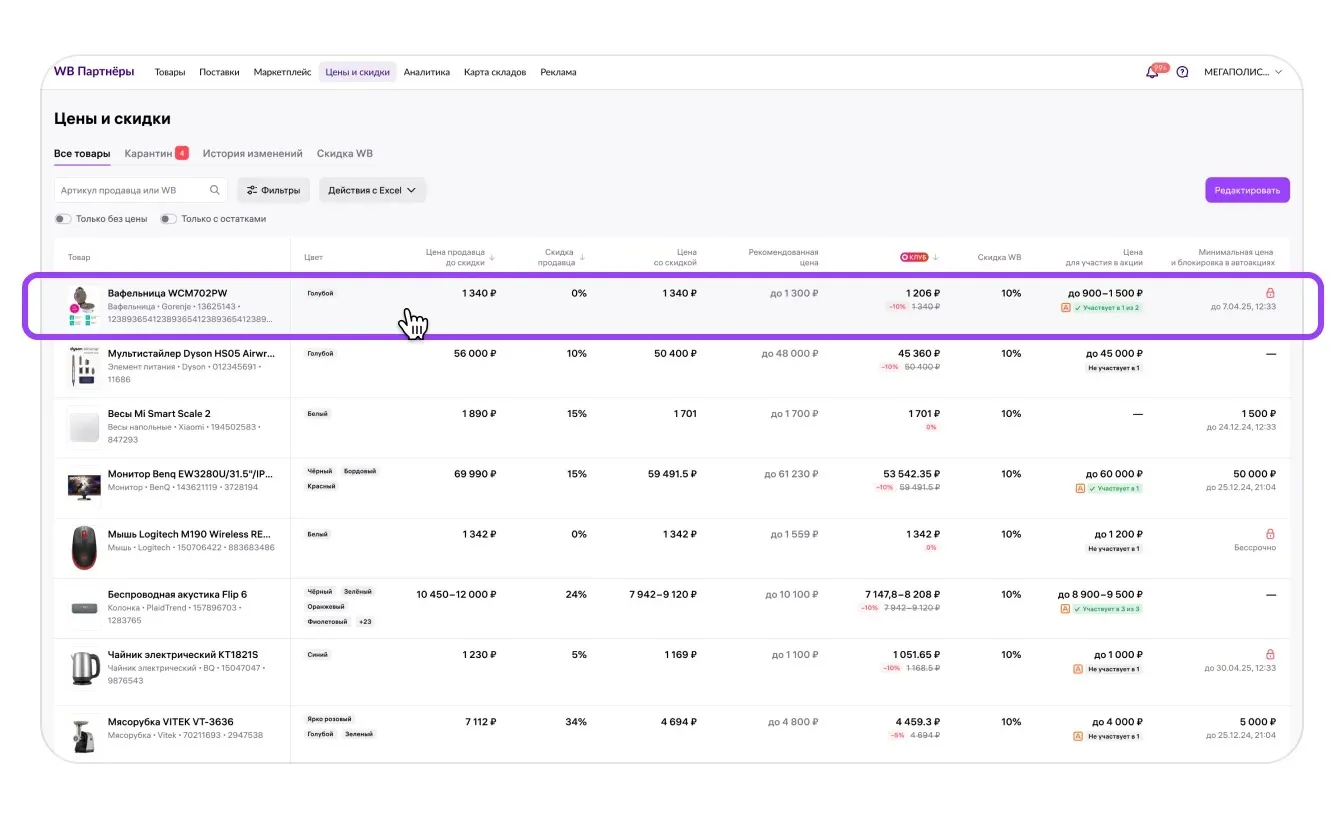Expand the Действия с Excel dropdown
Image resolution: width=1344 pixels, height=818 pixels.
(x=372, y=190)
